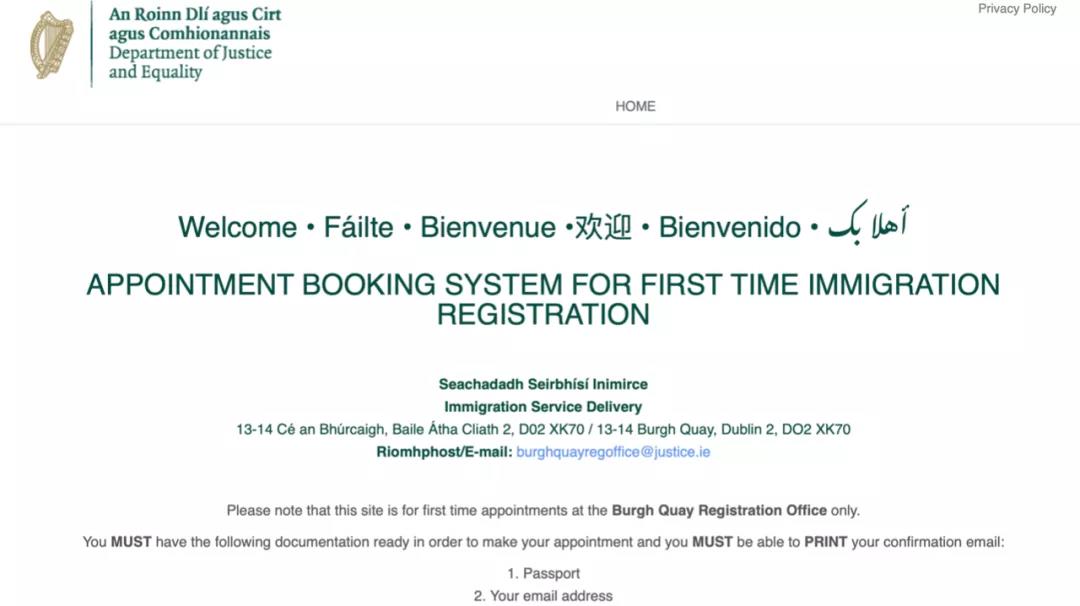Click the 'Bienvenido' greeting word
This screenshot has height=606, width=1080.
729,227
